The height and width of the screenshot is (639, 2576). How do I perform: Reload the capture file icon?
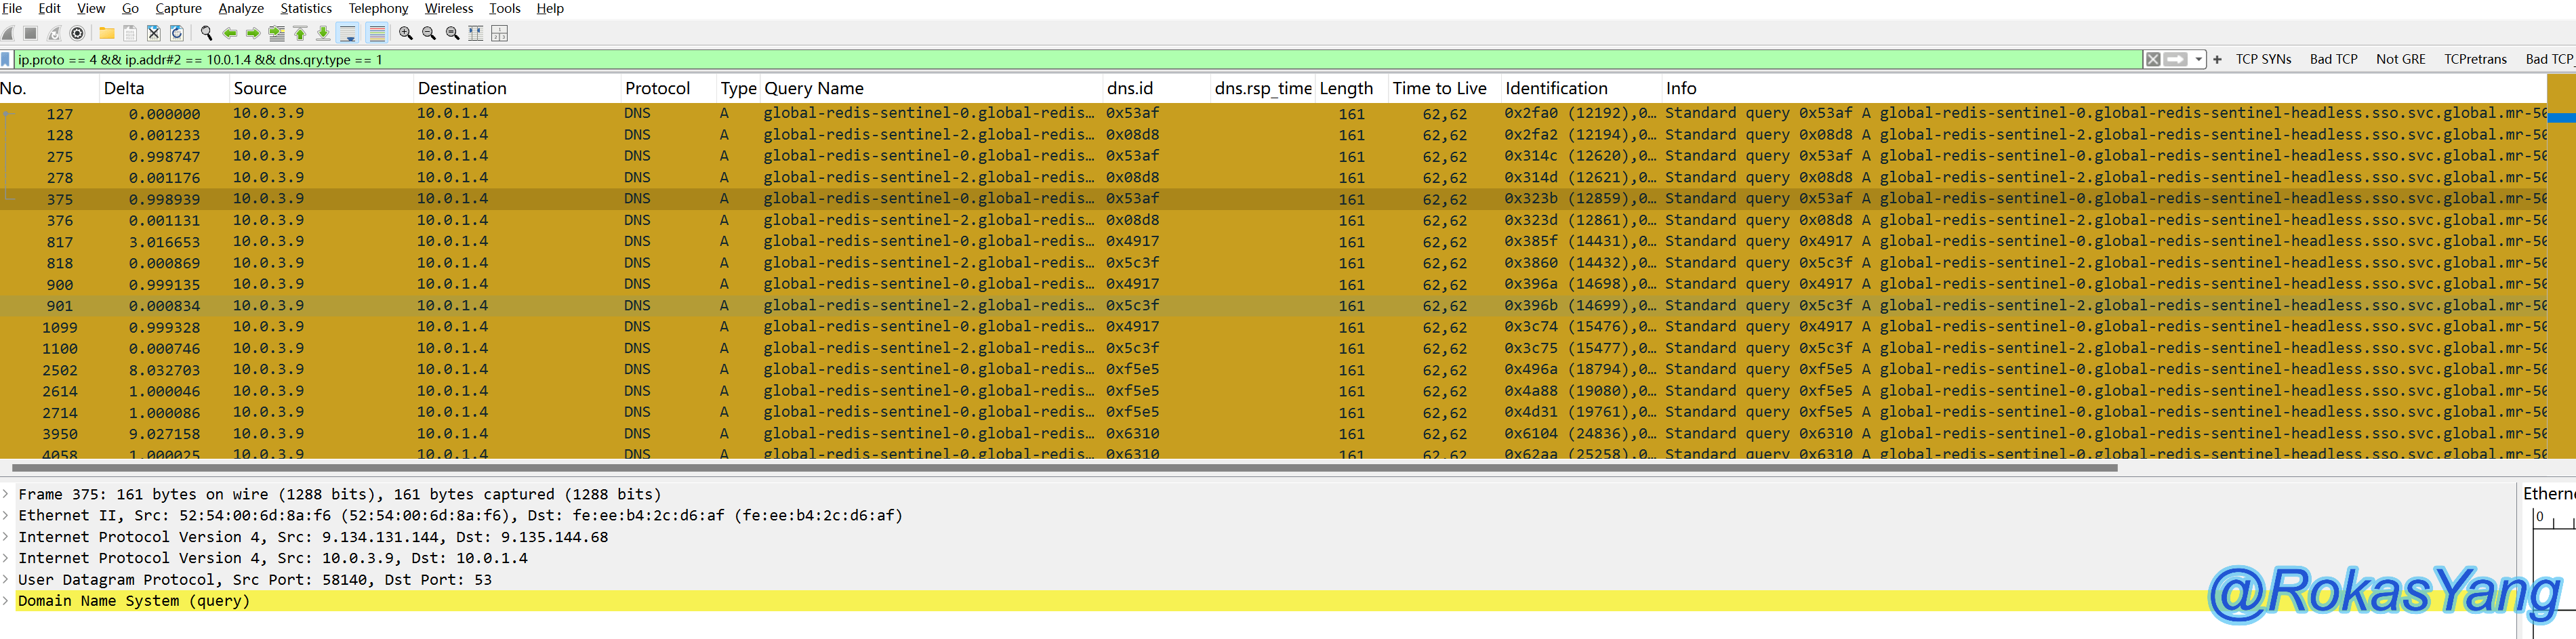click(177, 33)
